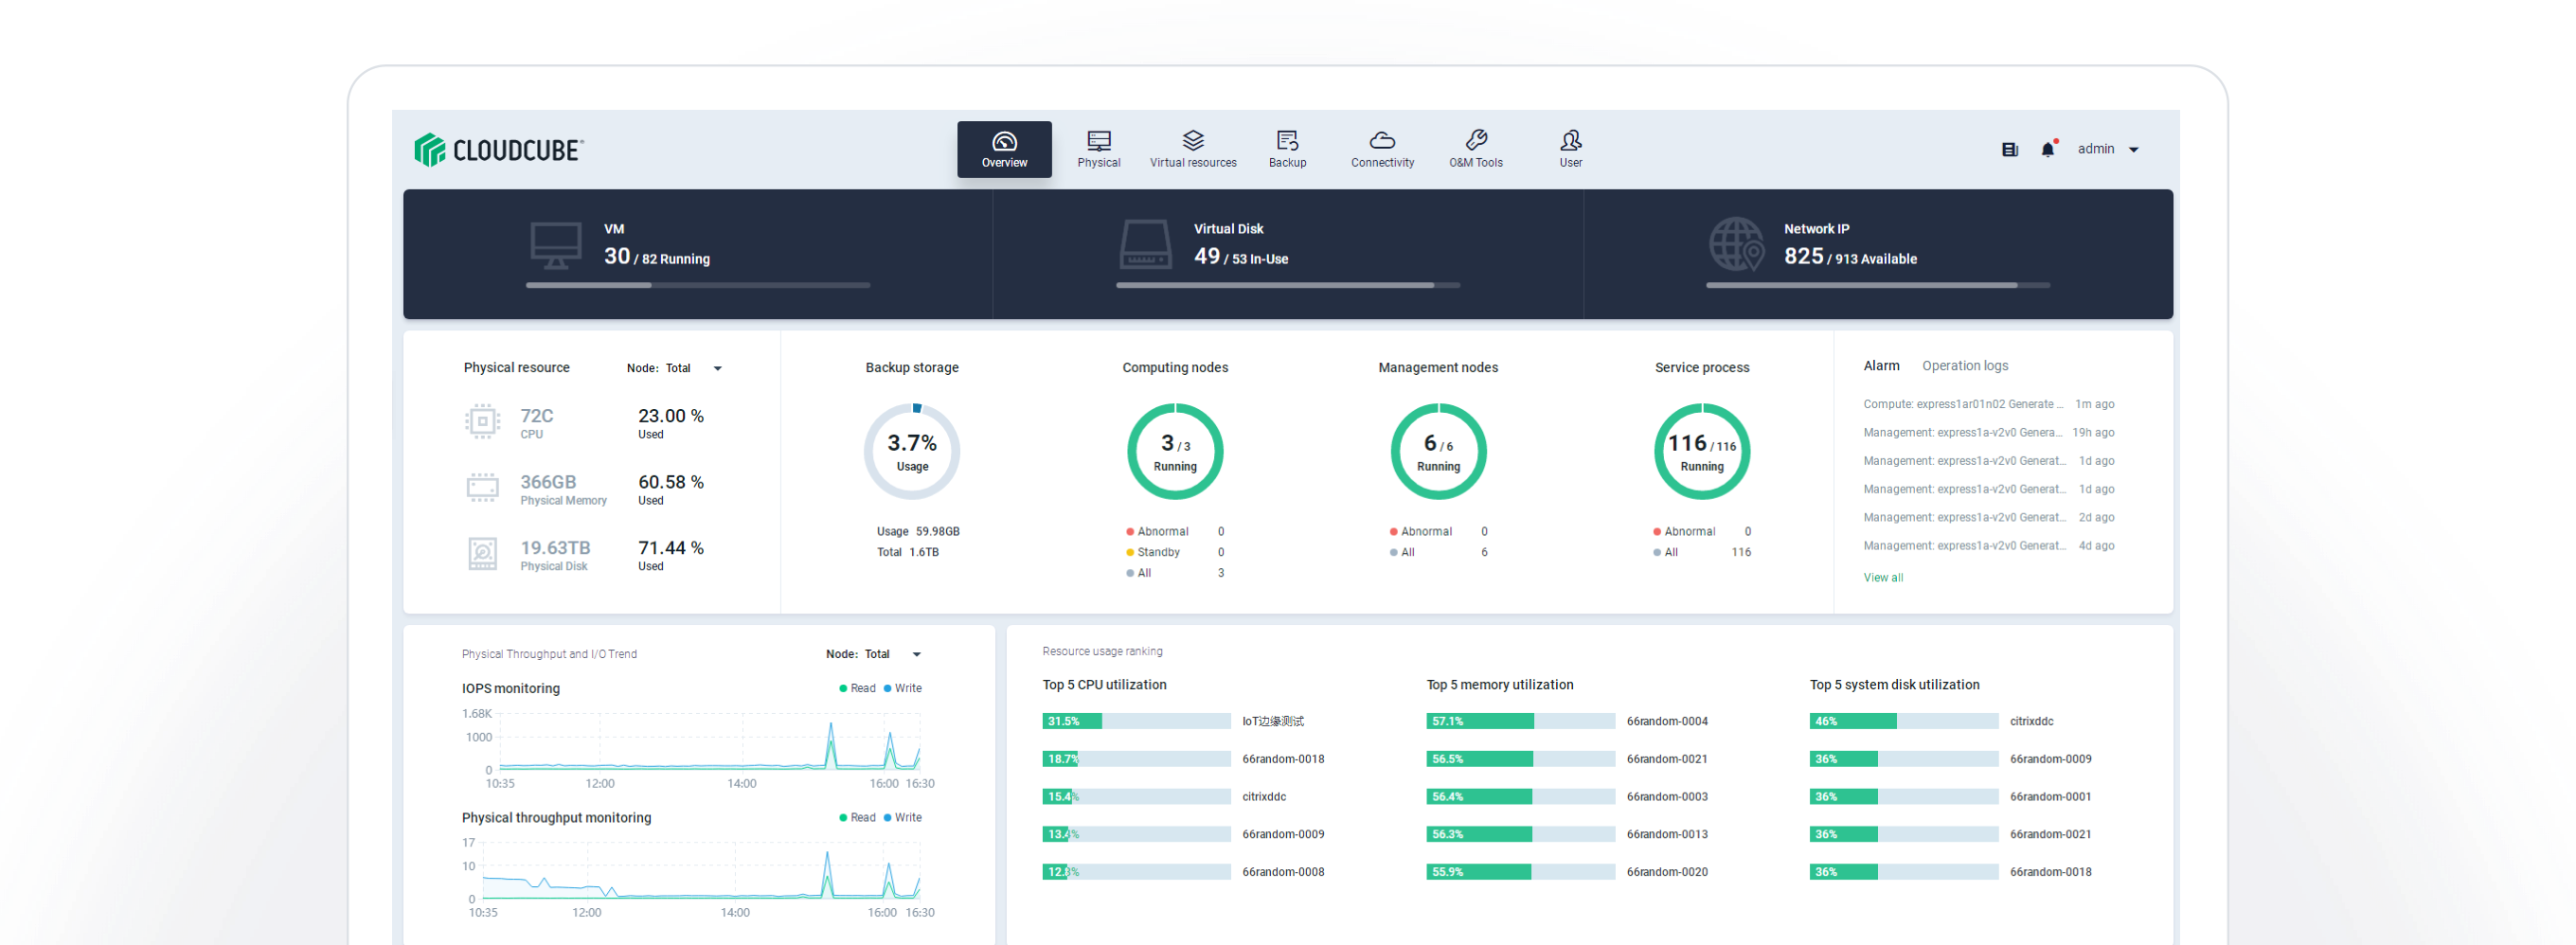Select 66random-0020 in memory ranking
The height and width of the screenshot is (945, 2576).
tap(1667, 872)
